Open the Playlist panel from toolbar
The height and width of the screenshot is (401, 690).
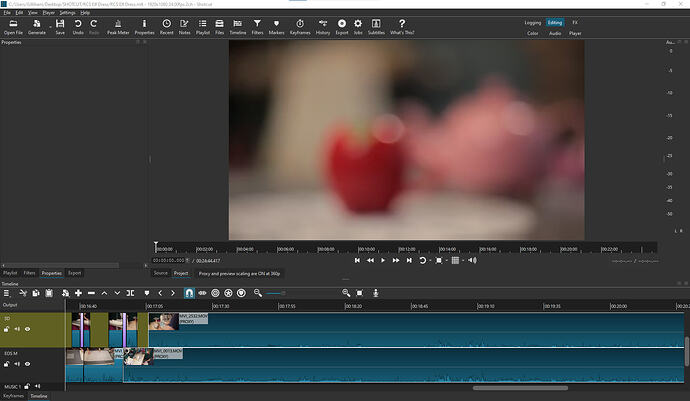202,27
